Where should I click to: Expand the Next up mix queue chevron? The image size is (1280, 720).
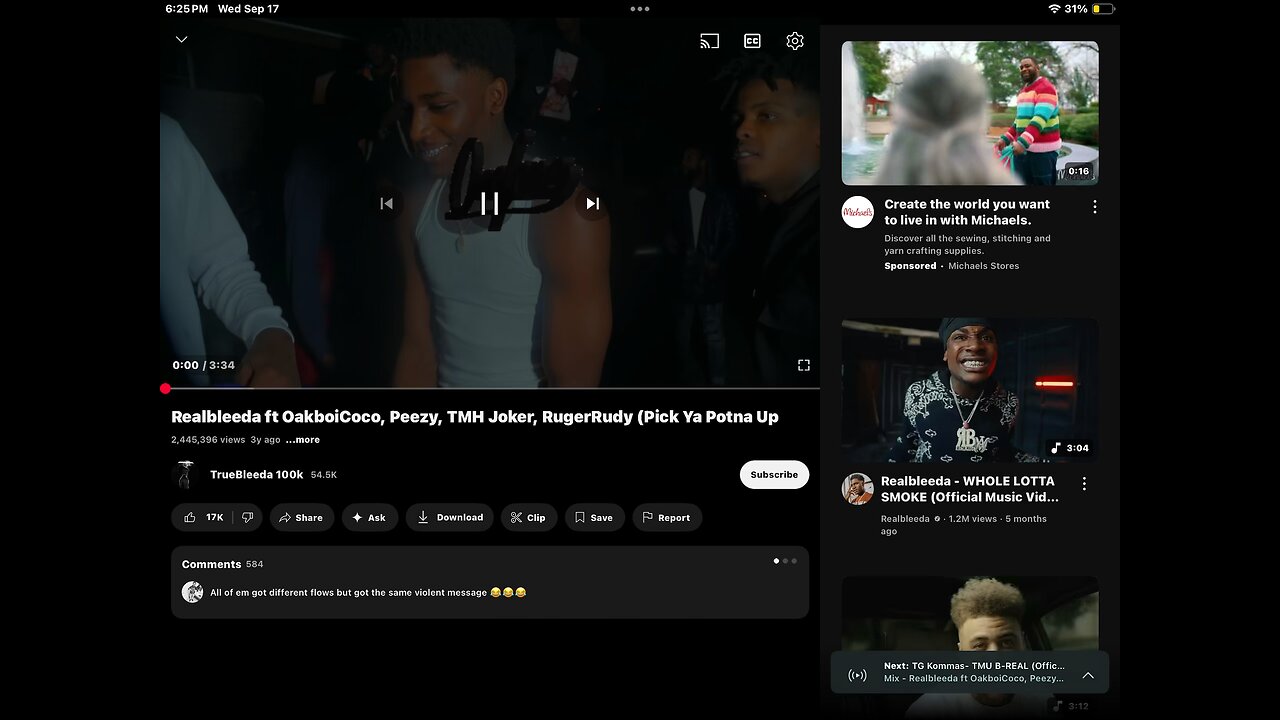pyautogui.click(x=1088, y=675)
